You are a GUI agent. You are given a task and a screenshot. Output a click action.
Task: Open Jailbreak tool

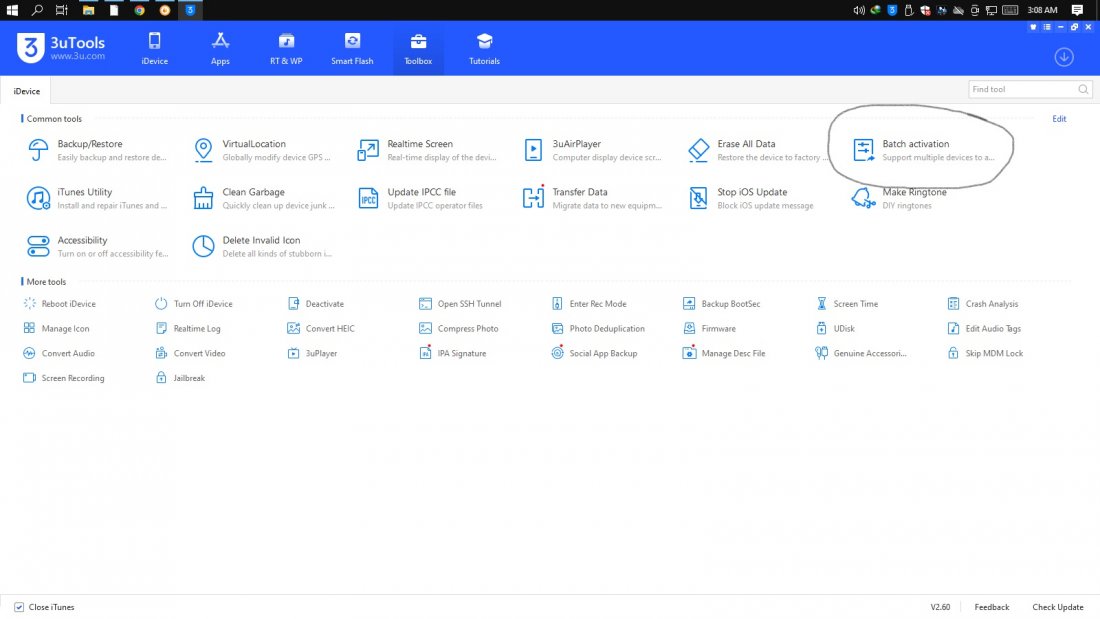180,378
